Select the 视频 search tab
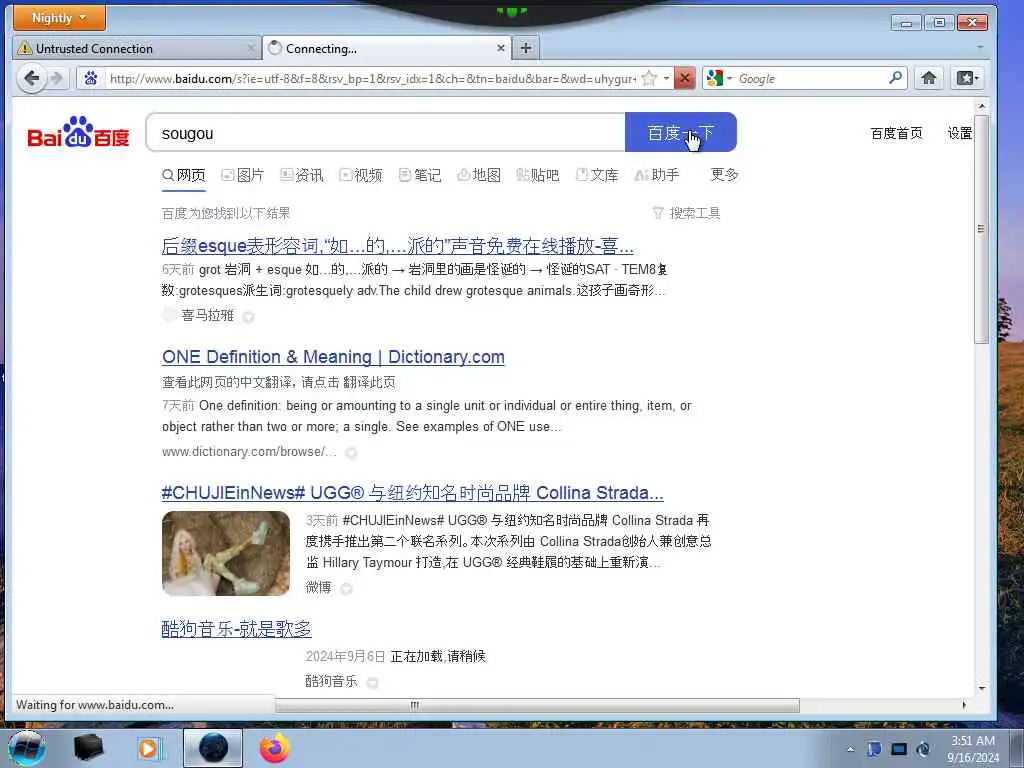The width and height of the screenshot is (1024, 768). (x=360, y=175)
